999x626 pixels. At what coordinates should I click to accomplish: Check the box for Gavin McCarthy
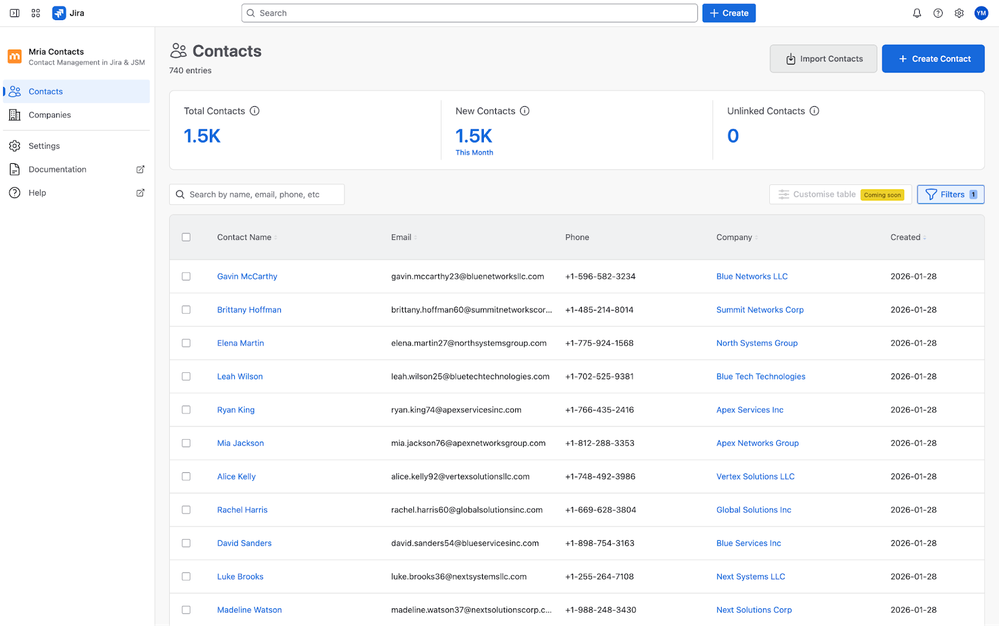coord(186,276)
